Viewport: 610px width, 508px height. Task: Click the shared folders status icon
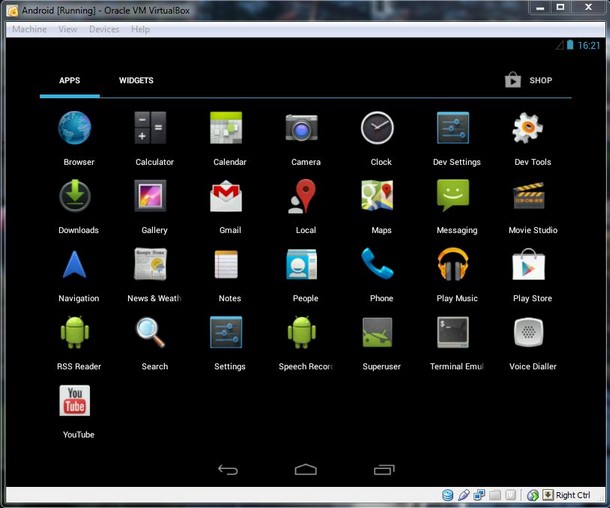point(495,495)
